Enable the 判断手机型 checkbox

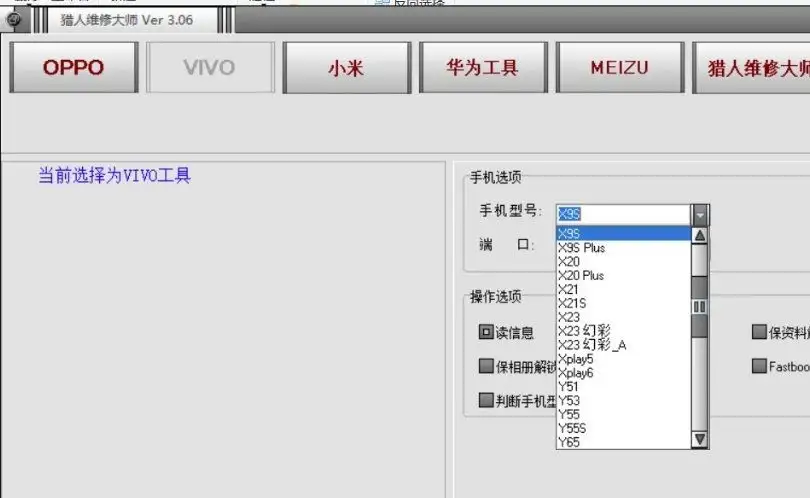pos(486,400)
